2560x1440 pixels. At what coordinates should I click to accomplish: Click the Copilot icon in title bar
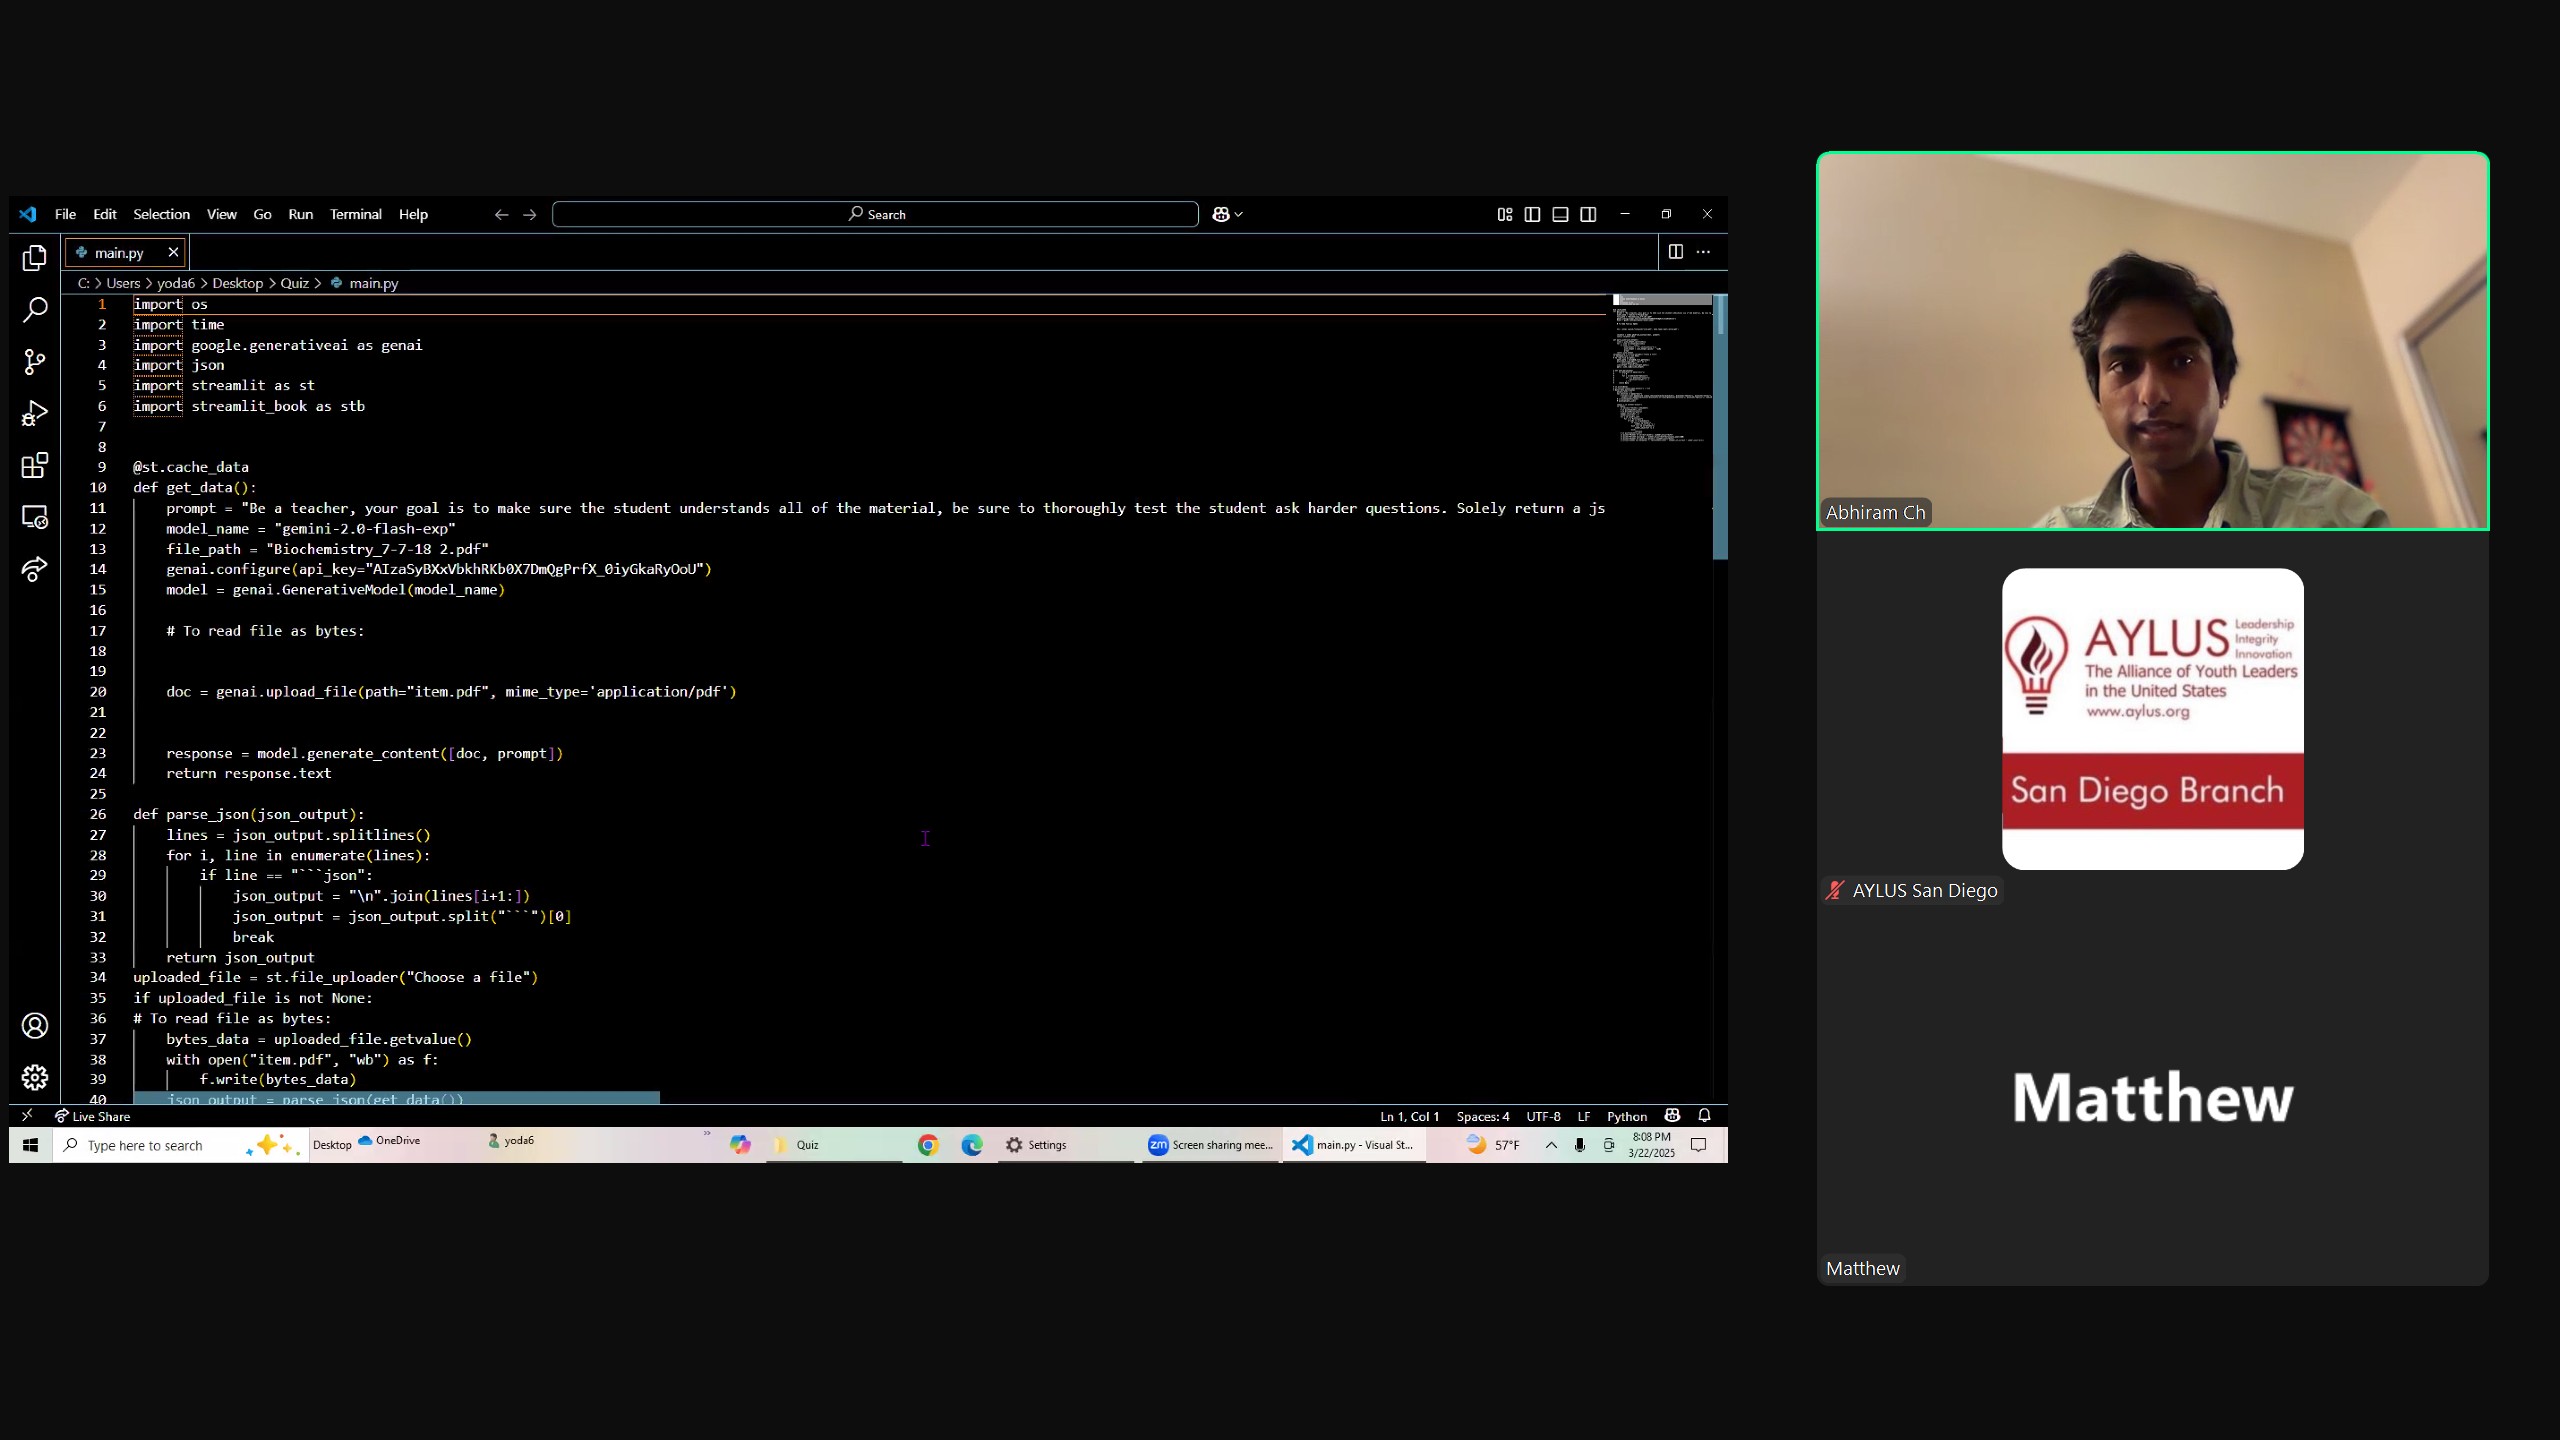point(1221,214)
